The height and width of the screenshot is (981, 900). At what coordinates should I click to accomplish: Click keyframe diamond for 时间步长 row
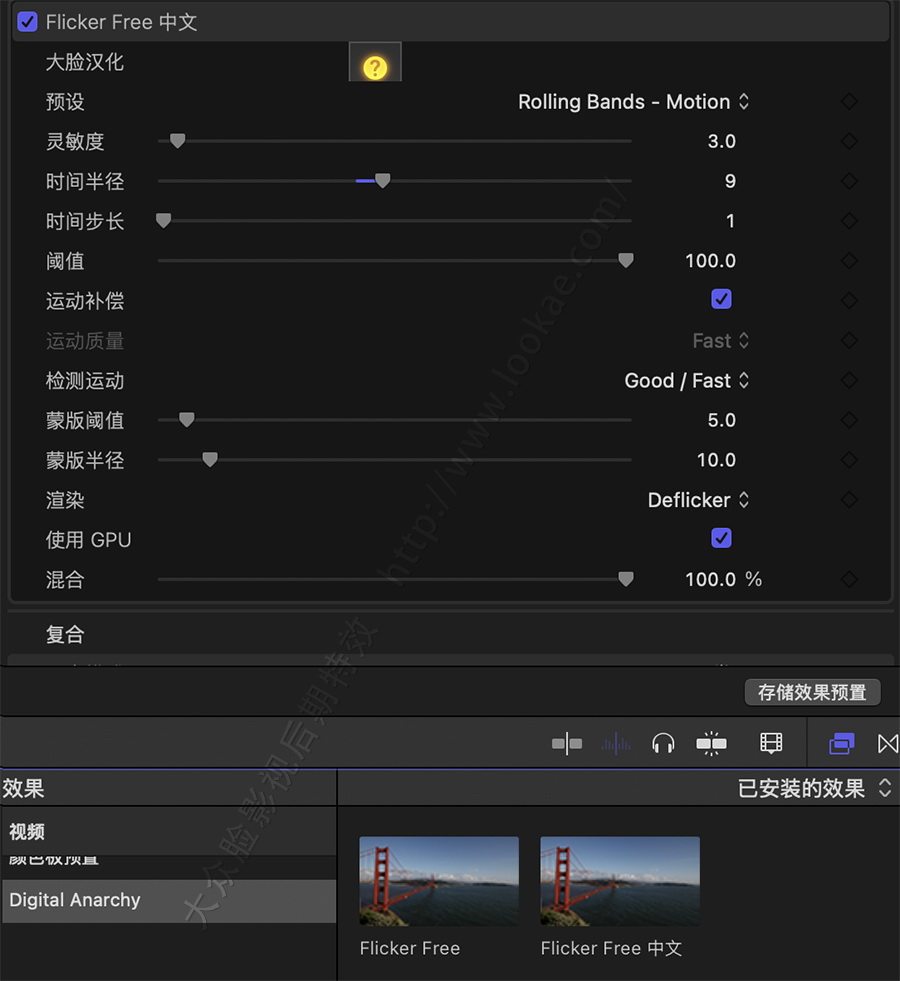[849, 220]
